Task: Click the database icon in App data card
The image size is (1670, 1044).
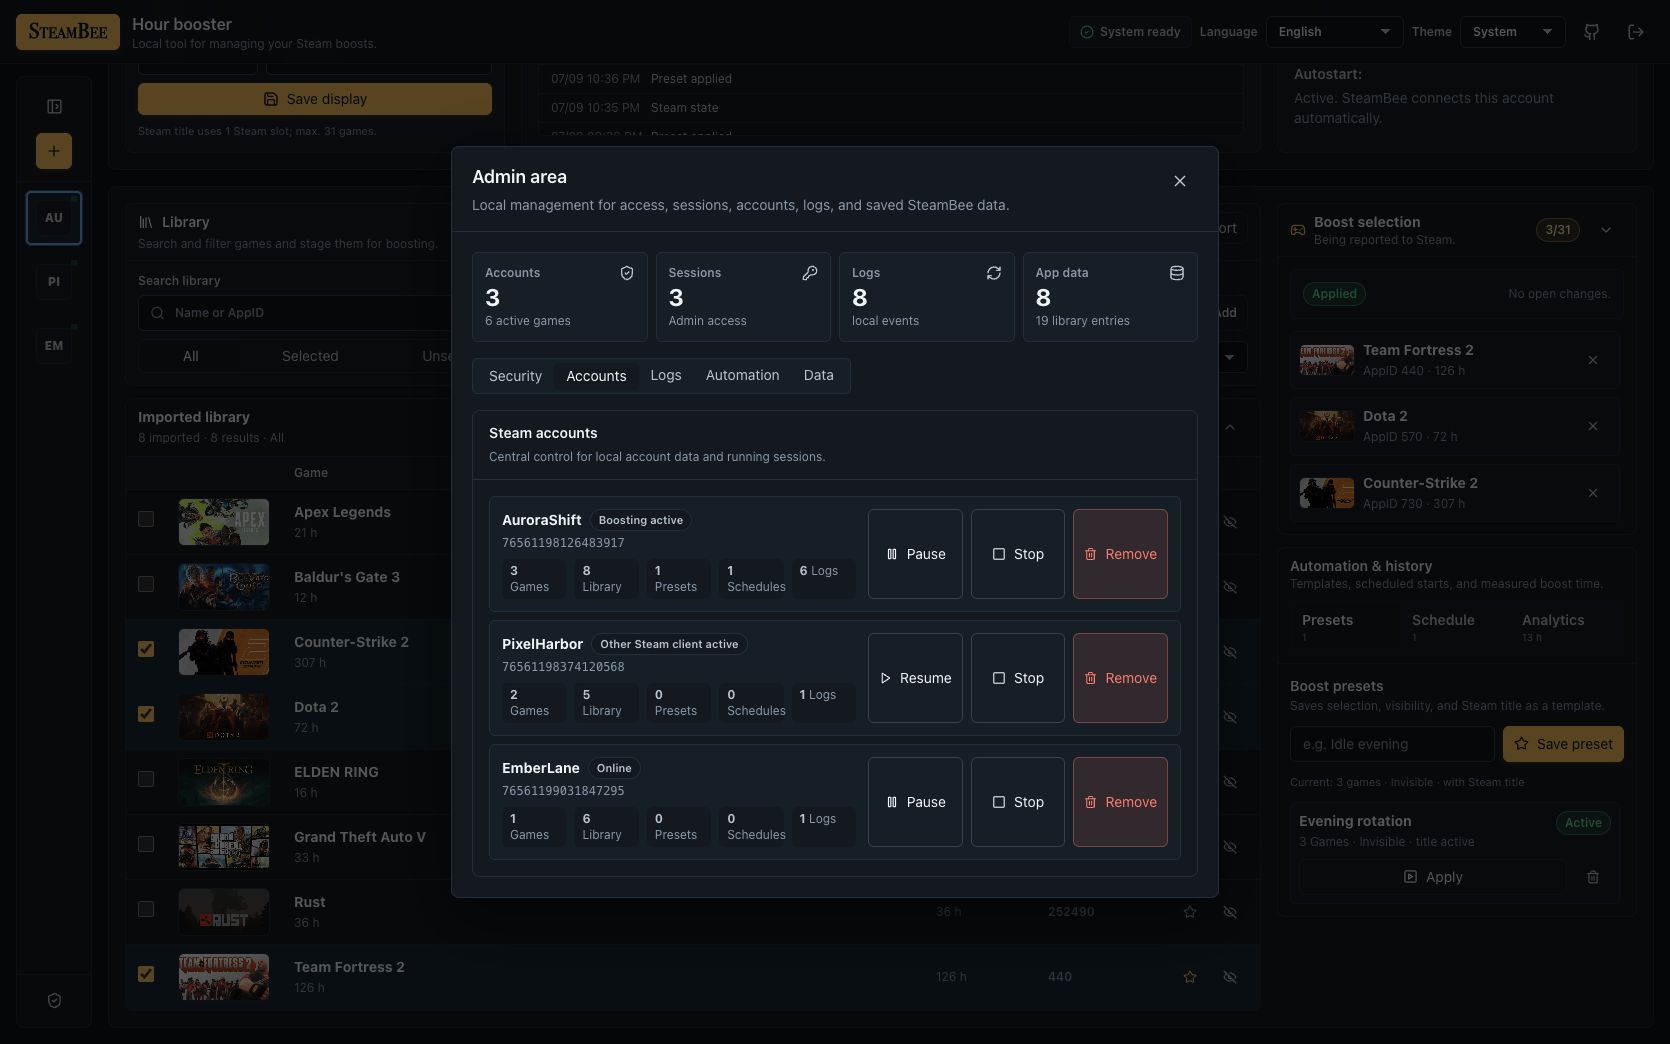Action: (1177, 273)
